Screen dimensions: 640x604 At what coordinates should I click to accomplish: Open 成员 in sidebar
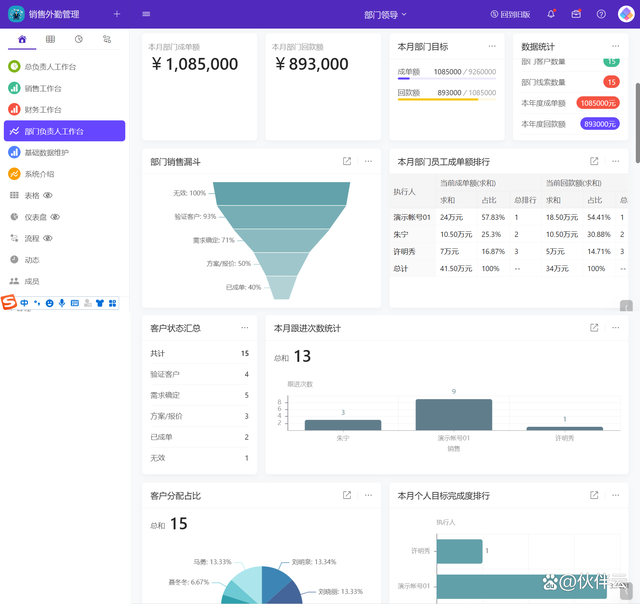click(x=64, y=281)
